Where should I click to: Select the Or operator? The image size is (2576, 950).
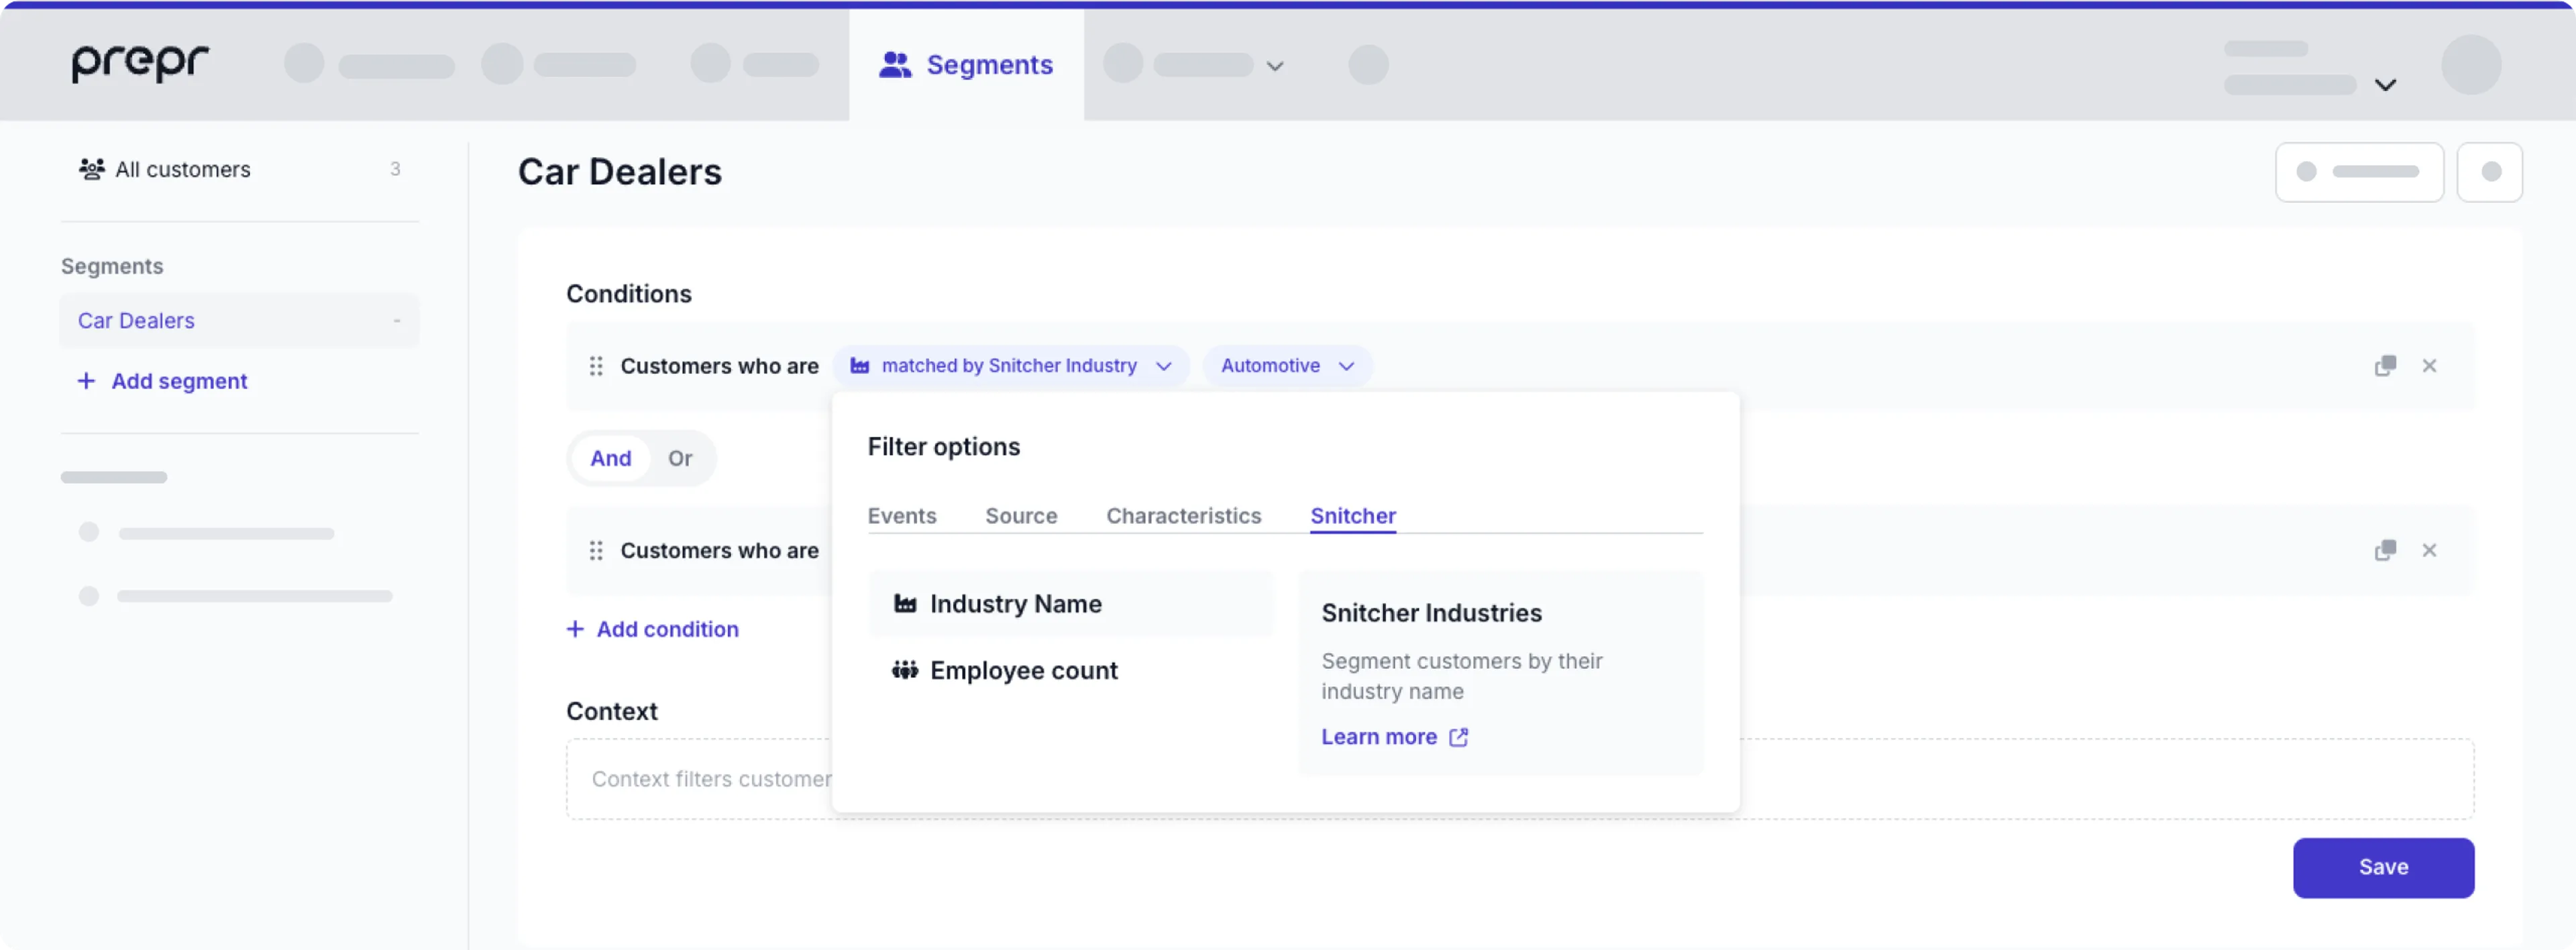click(680, 458)
